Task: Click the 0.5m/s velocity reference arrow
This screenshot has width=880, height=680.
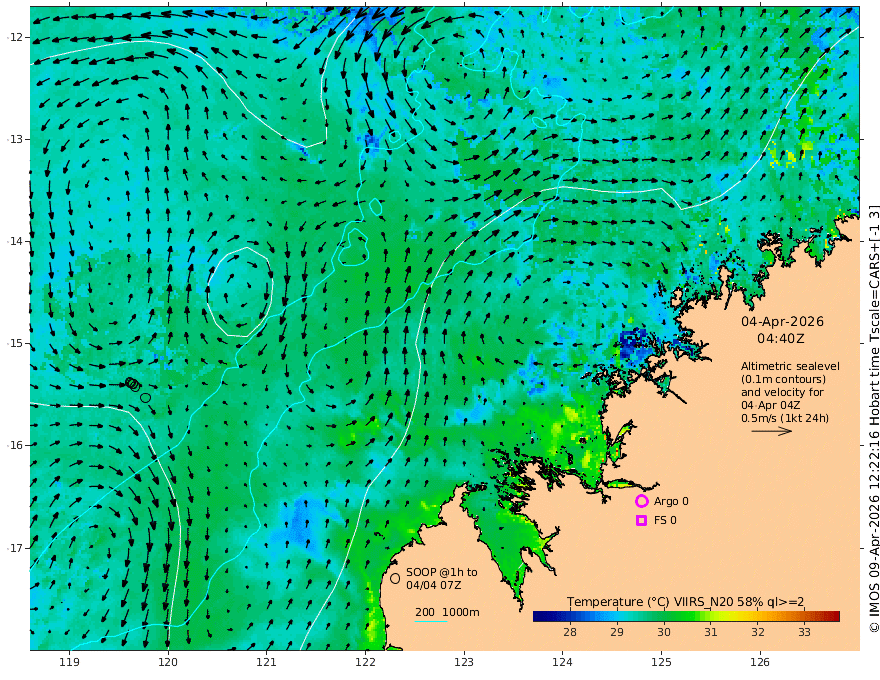Action: 772,431
